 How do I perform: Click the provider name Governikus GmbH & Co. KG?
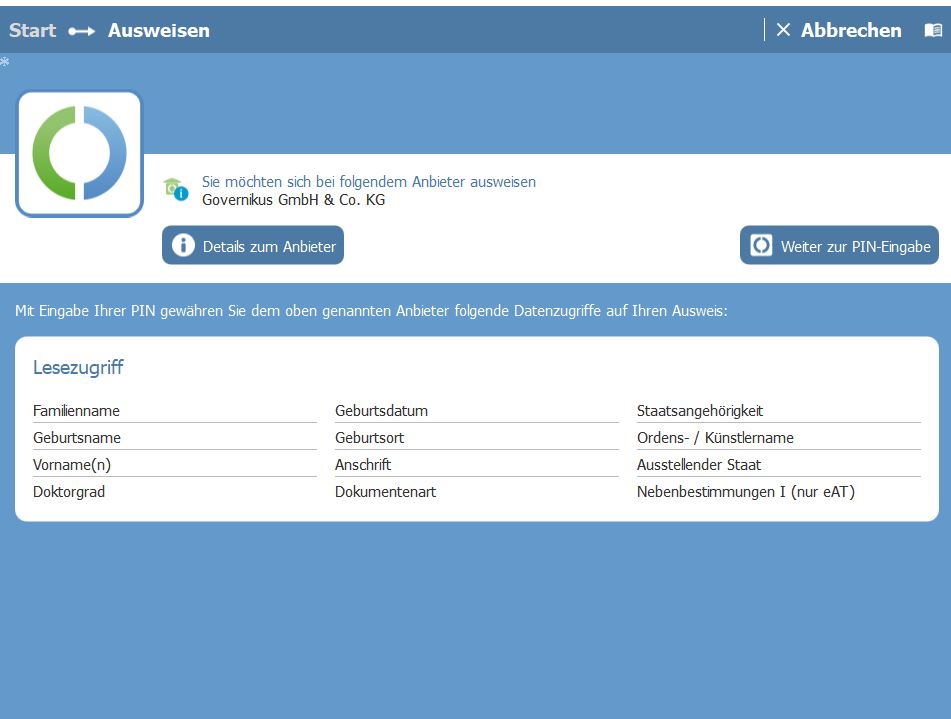pyautogui.click(x=293, y=199)
